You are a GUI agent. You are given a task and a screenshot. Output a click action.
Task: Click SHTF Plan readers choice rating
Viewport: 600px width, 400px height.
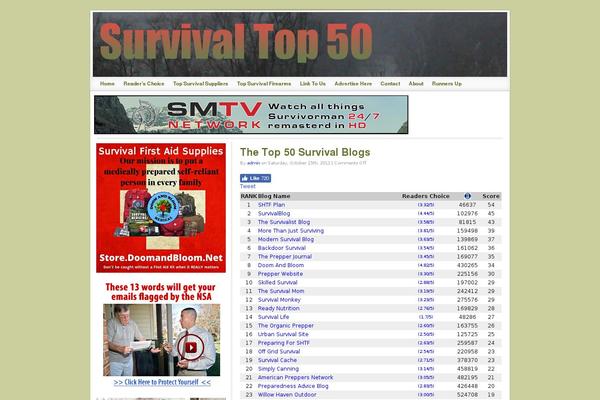426,205
